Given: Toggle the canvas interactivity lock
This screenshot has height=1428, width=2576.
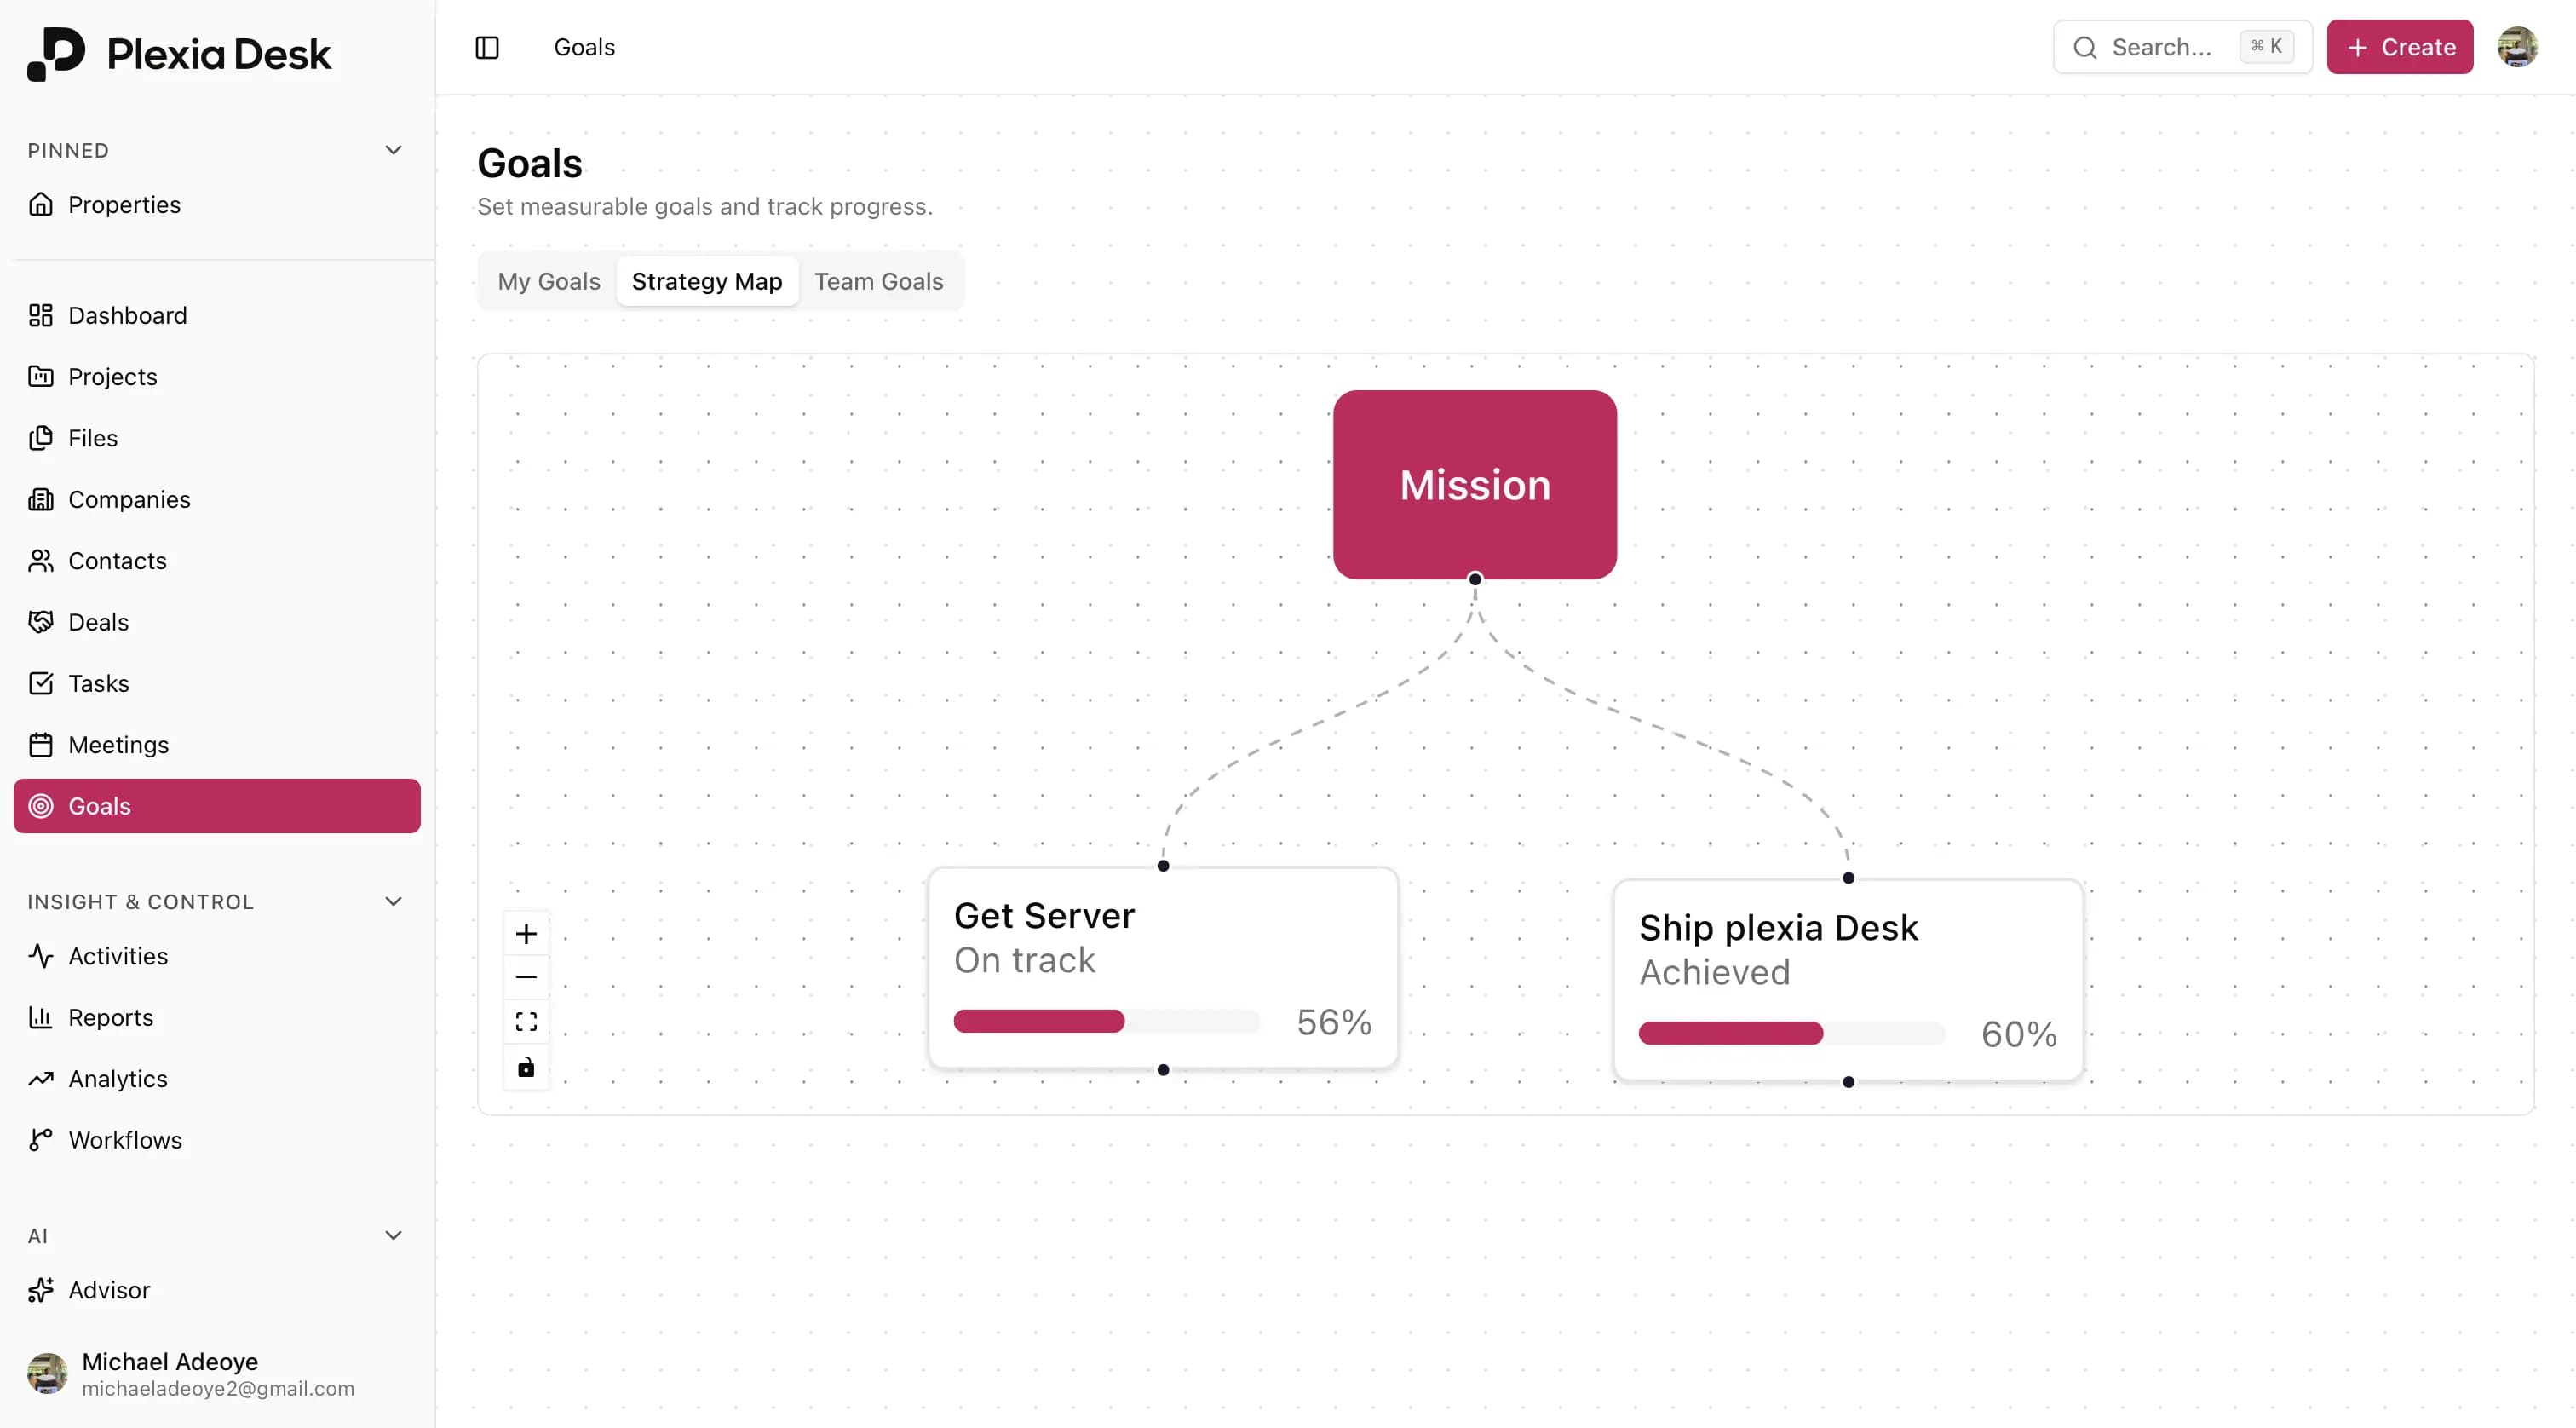Looking at the screenshot, I should tap(526, 1066).
